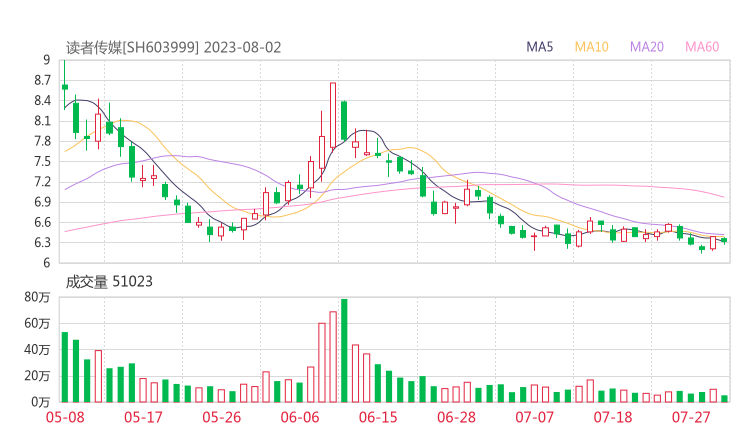This screenshot has width=740, height=440.
Task: Click the MA10 legend label
Action: click(x=591, y=47)
